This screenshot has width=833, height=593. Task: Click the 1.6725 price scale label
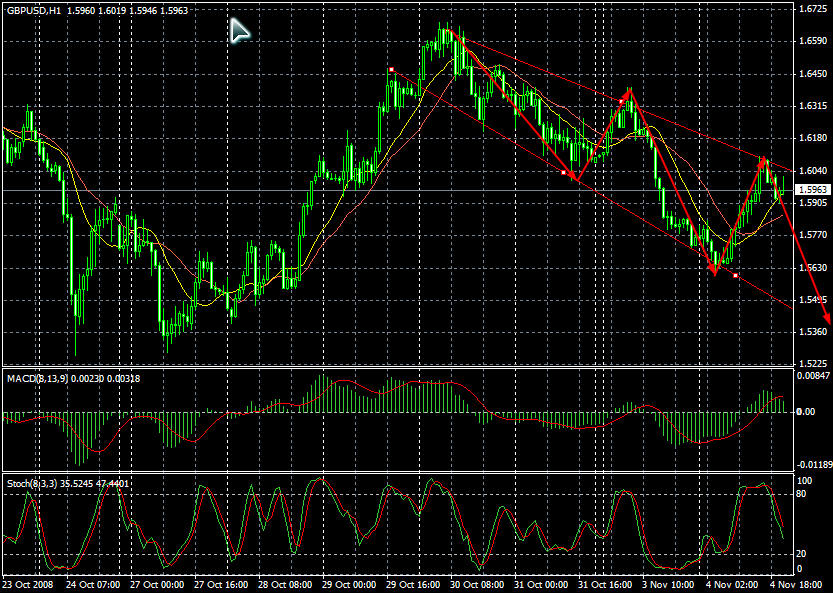pos(813,9)
